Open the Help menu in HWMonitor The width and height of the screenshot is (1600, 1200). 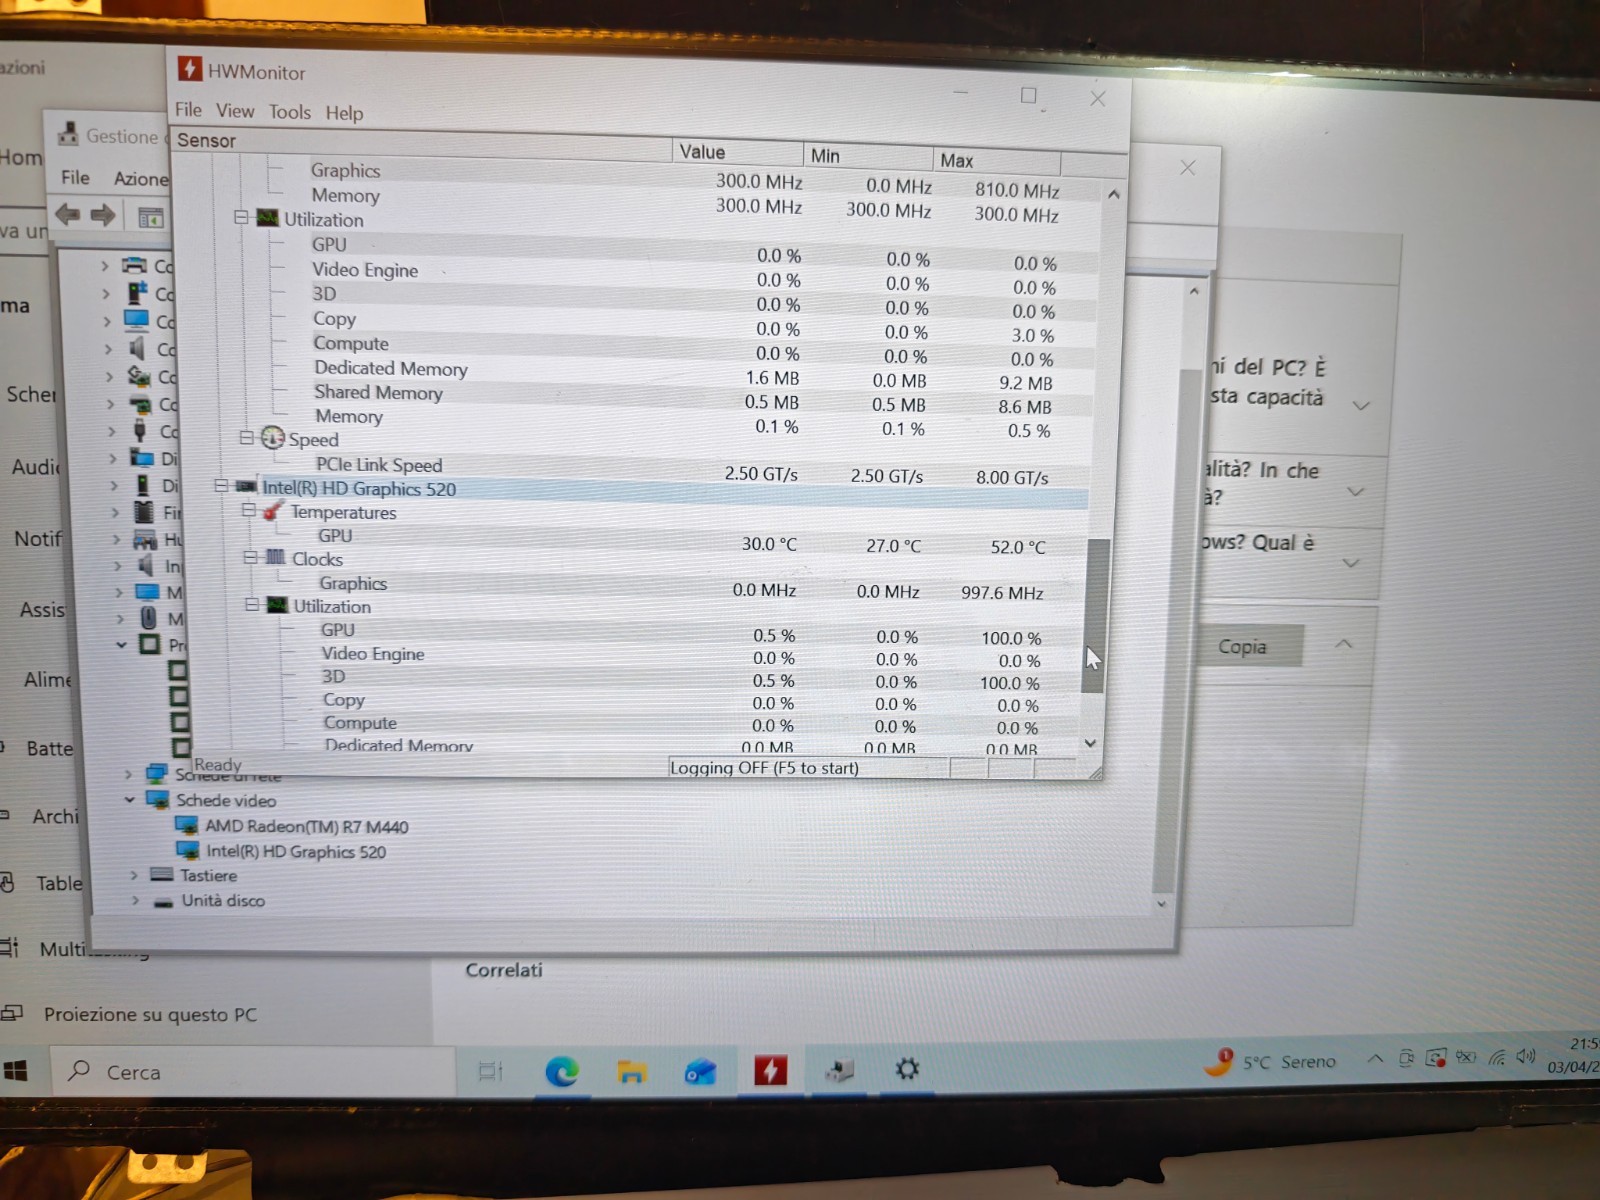[x=344, y=113]
